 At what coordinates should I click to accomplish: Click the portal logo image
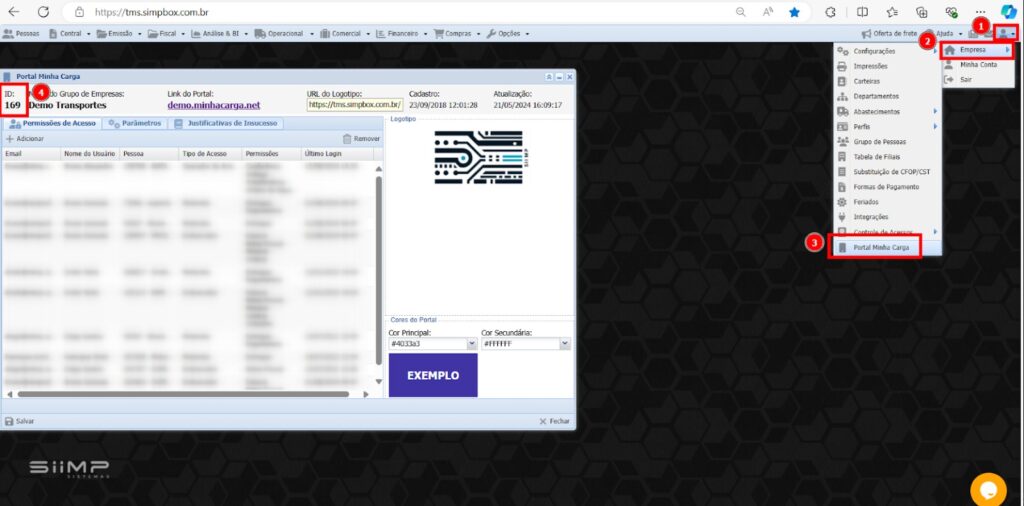[x=480, y=157]
